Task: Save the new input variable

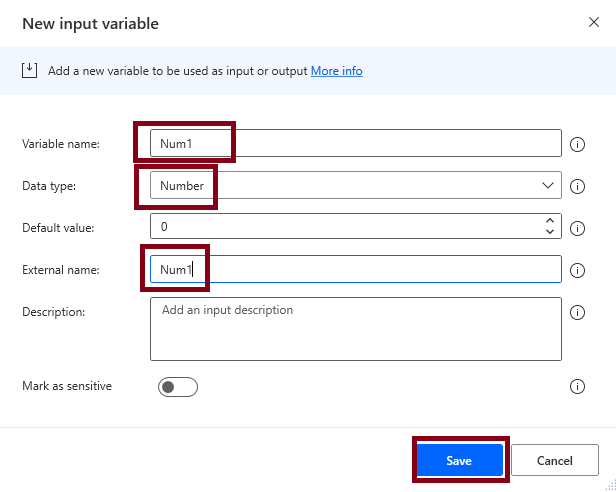Action: click(x=459, y=461)
